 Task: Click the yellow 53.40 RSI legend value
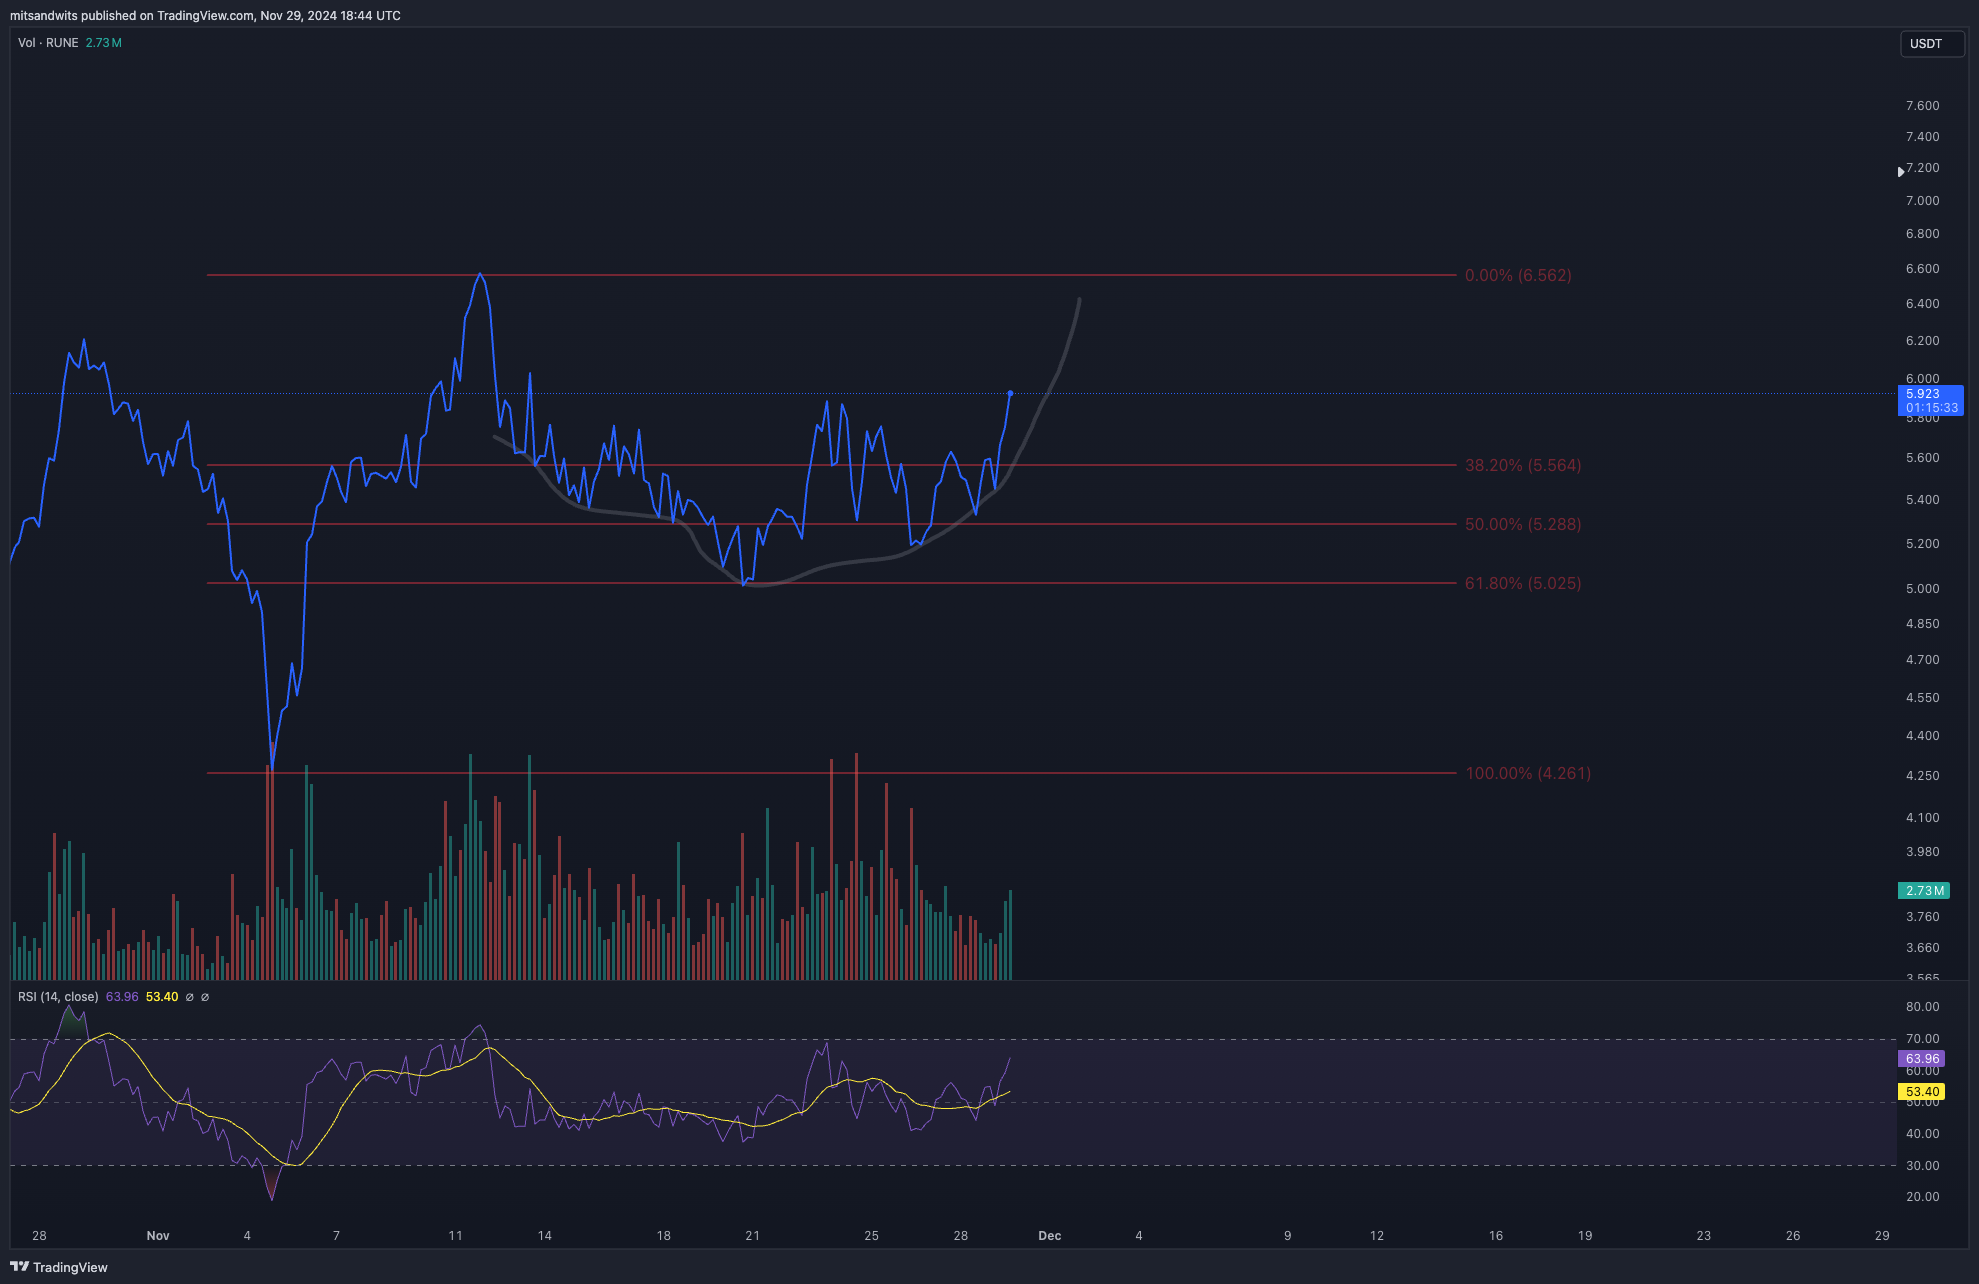pyautogui.click(x=162, y=997)
